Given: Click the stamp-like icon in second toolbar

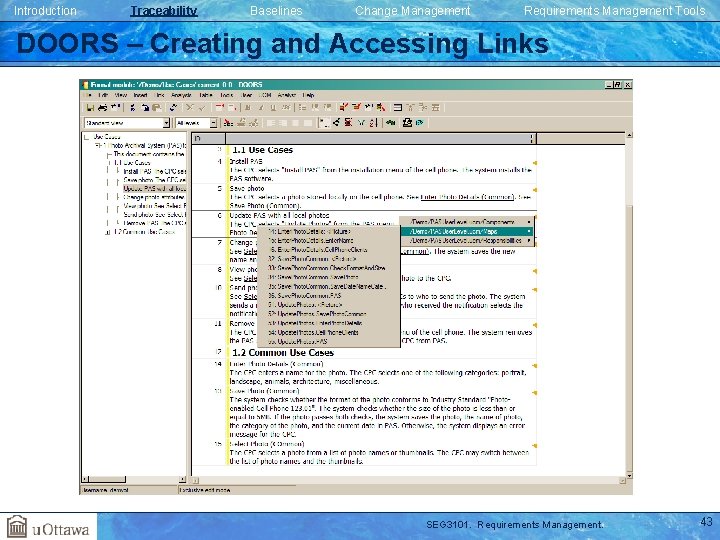Looking at the screenshot, I should [407, 123].
